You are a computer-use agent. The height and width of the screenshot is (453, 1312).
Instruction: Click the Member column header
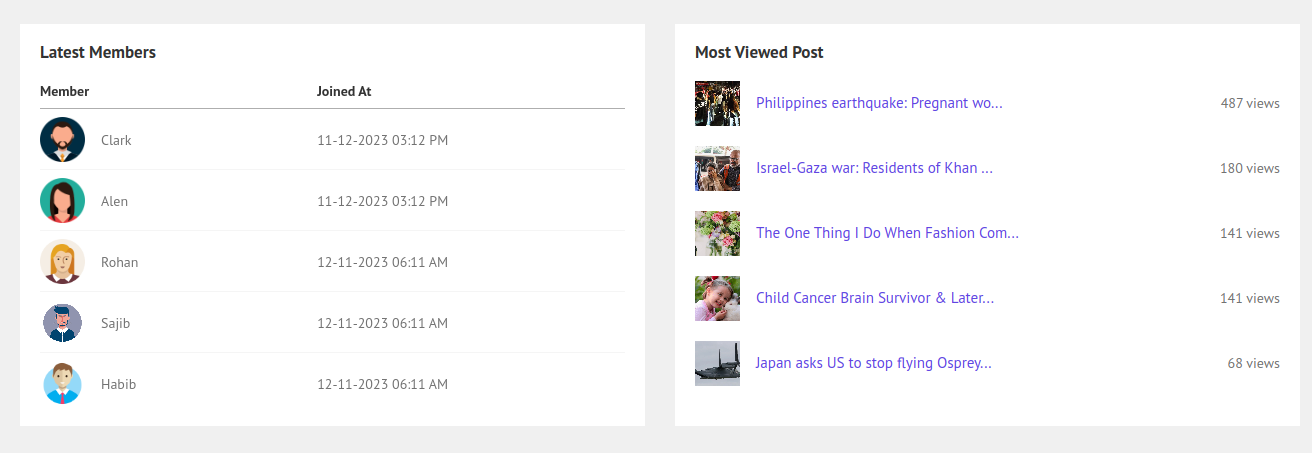[65, 91]
